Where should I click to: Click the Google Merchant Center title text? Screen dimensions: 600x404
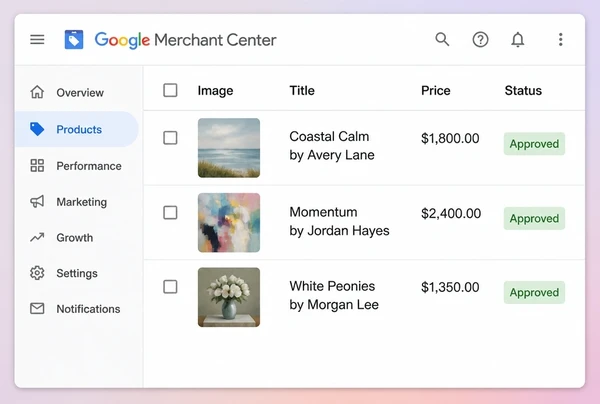(186, 40)
